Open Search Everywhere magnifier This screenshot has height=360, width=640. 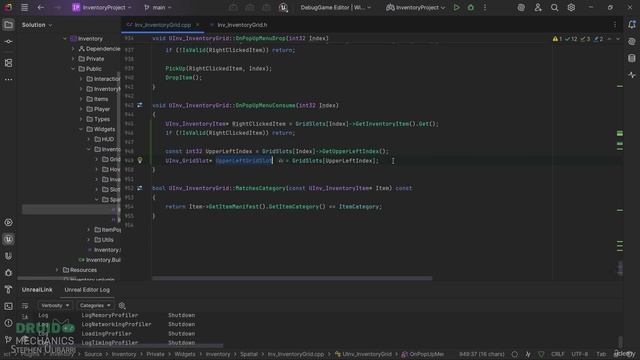(554, 7)
